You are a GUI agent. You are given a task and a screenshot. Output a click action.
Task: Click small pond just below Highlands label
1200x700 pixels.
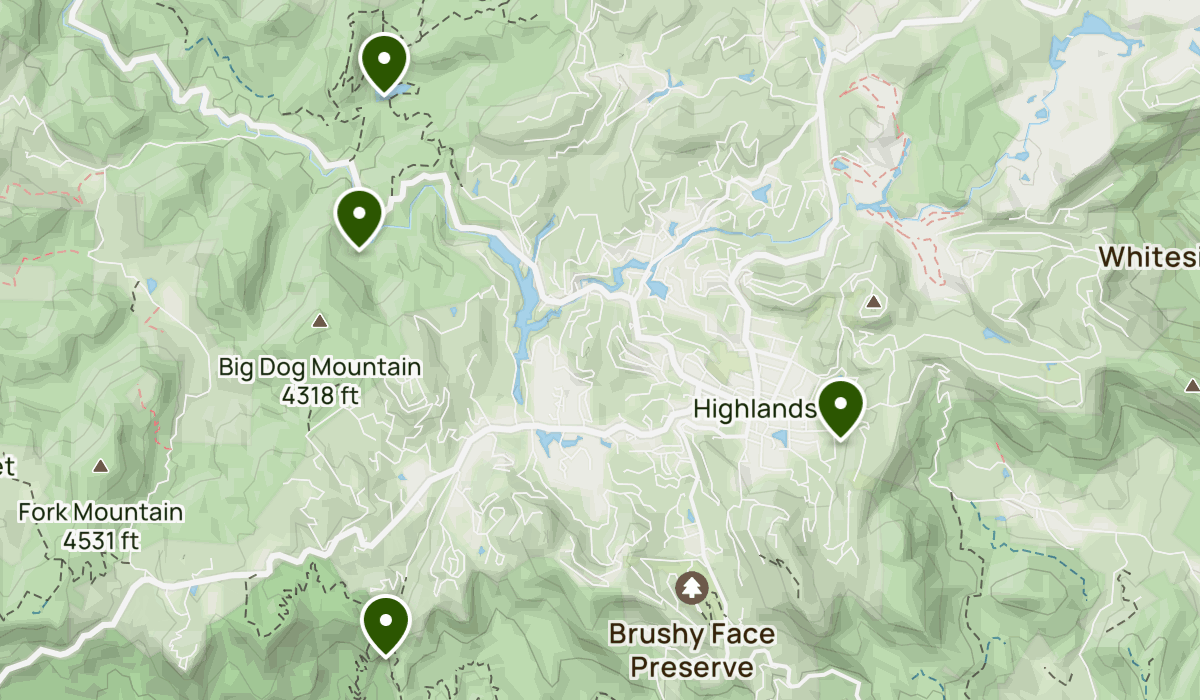(778, 438)
